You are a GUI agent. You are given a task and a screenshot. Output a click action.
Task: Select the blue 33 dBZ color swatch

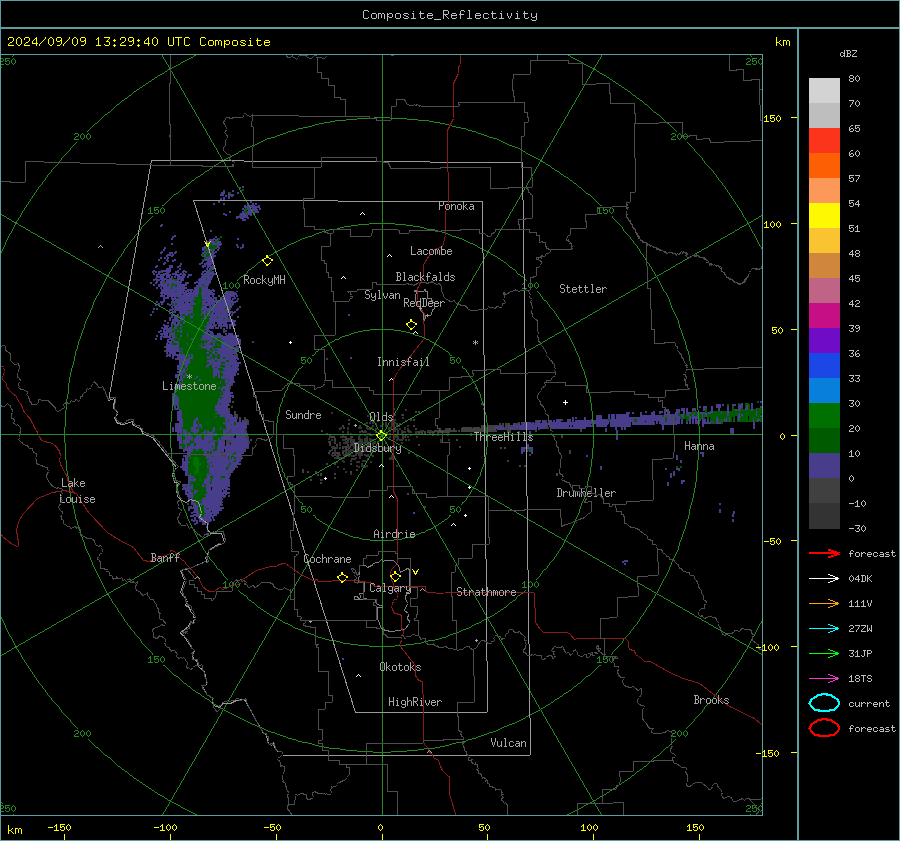[x=824, y=365]
